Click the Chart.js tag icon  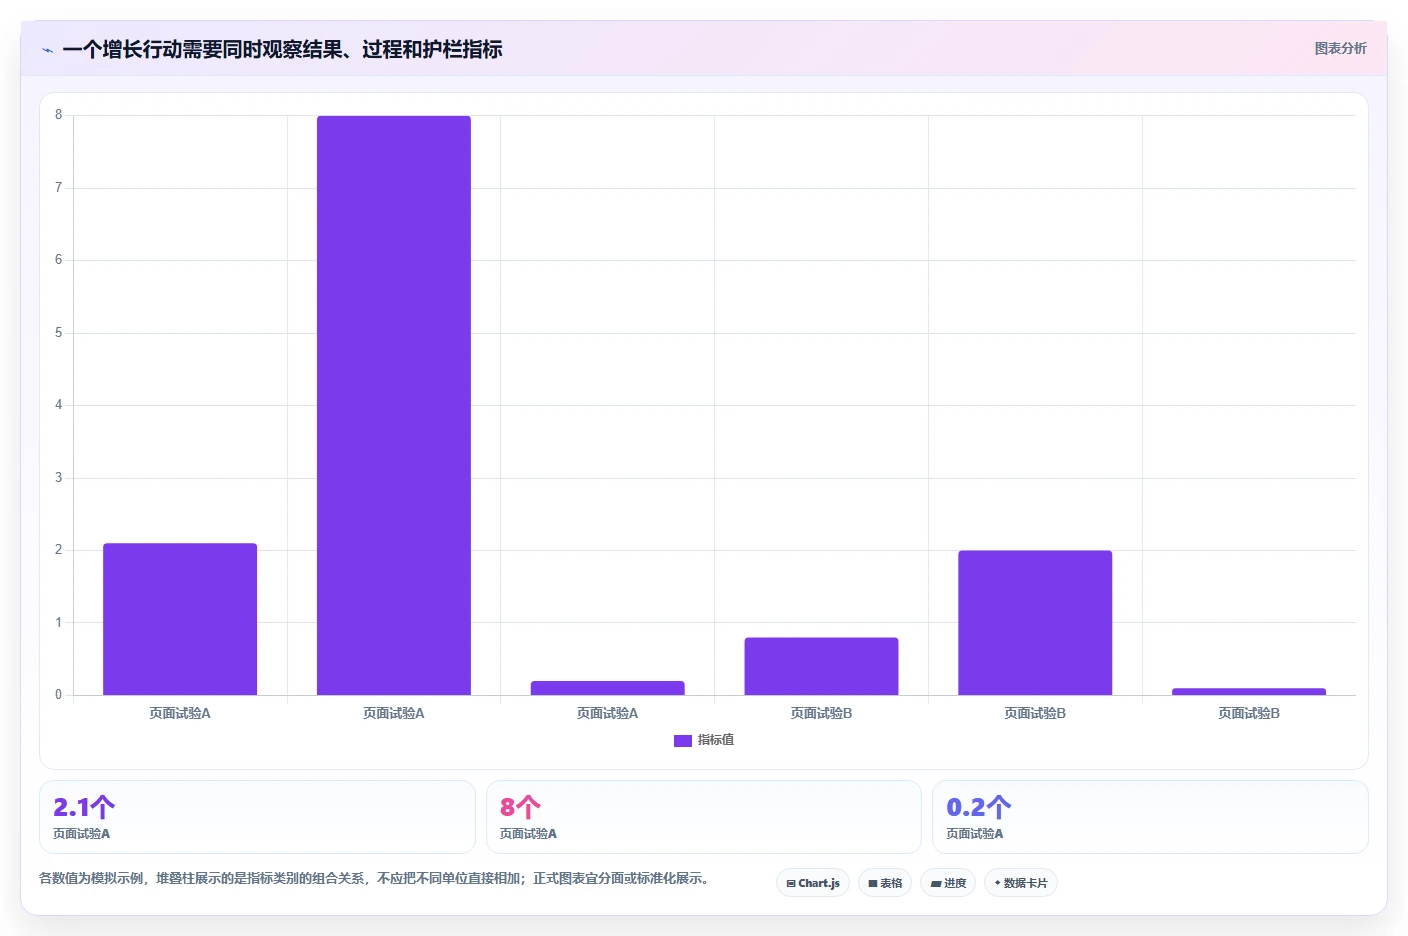791,884
